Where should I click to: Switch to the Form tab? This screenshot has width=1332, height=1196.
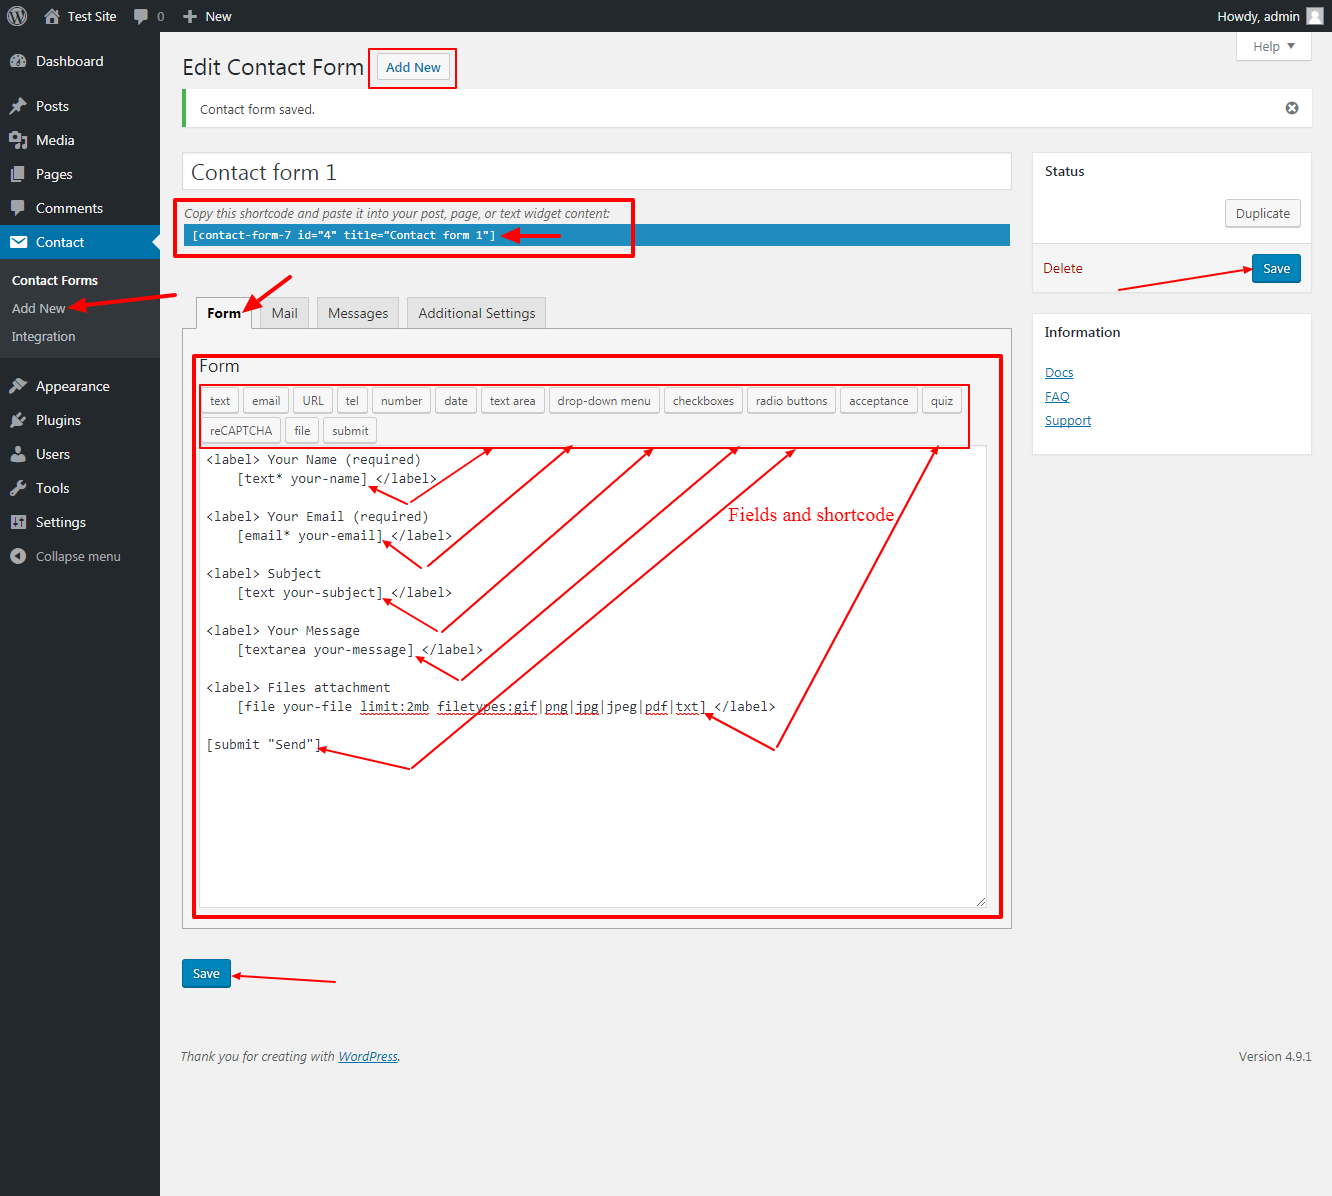click(224, 313)
